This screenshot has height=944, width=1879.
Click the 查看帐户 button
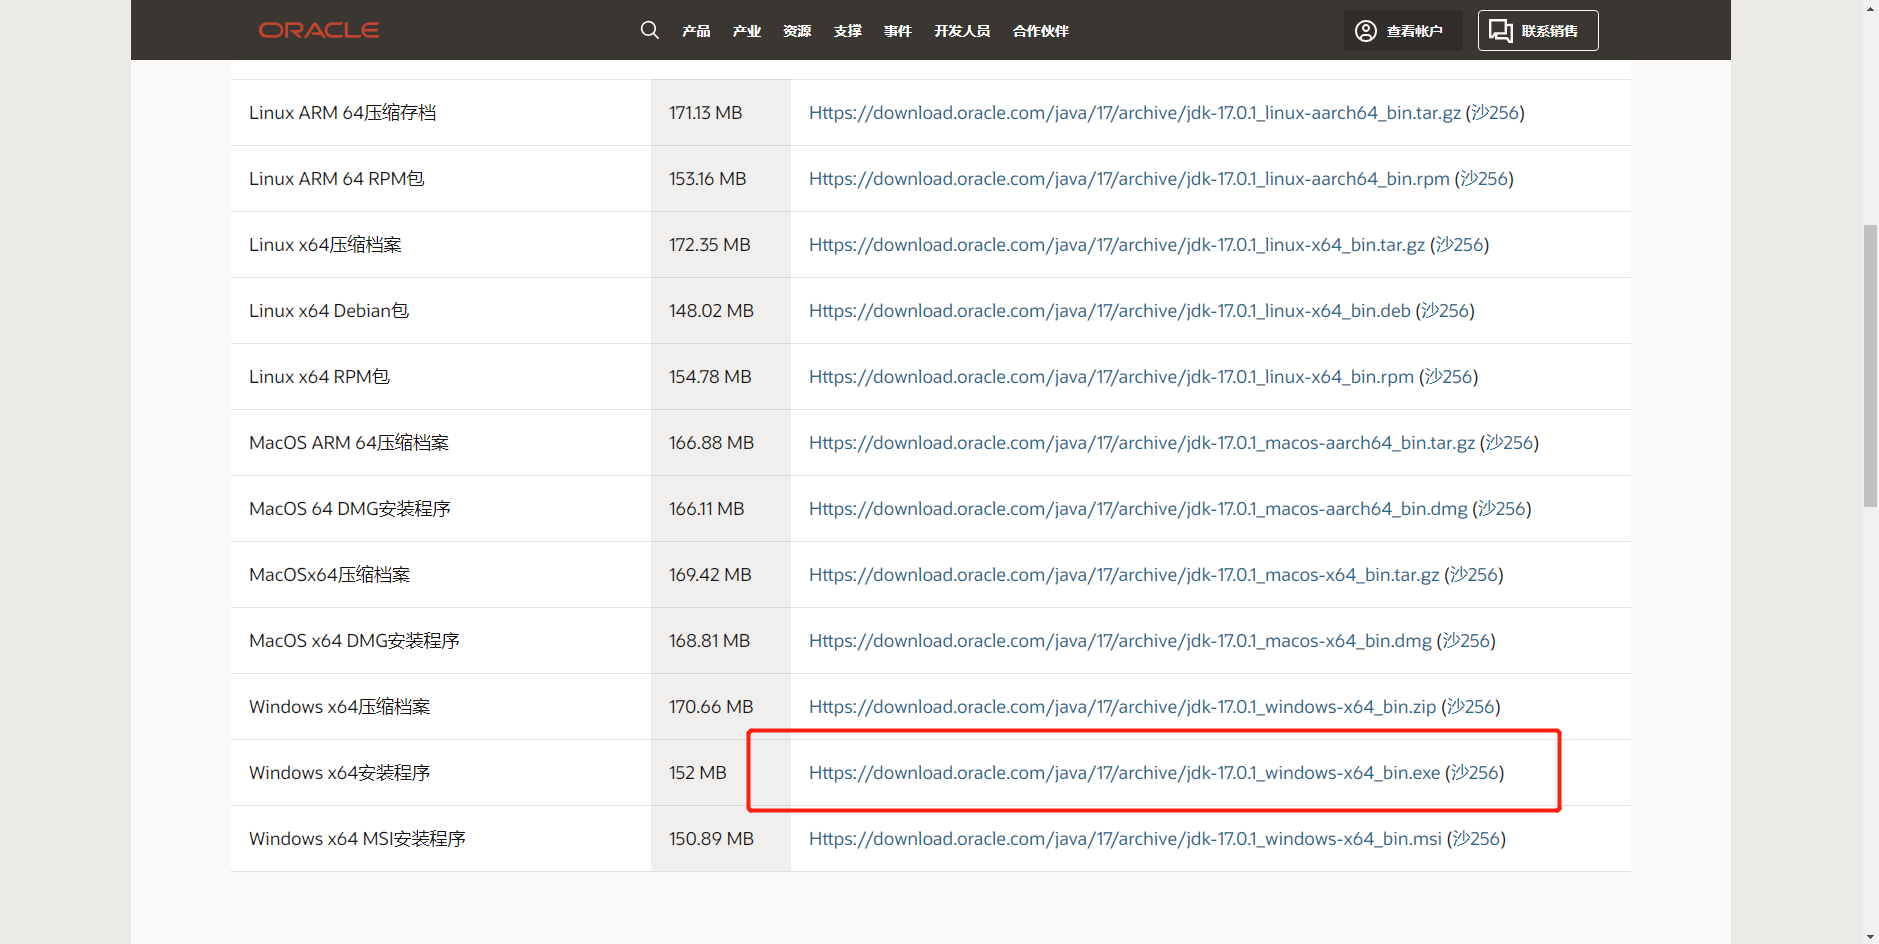coord(1403,31)
